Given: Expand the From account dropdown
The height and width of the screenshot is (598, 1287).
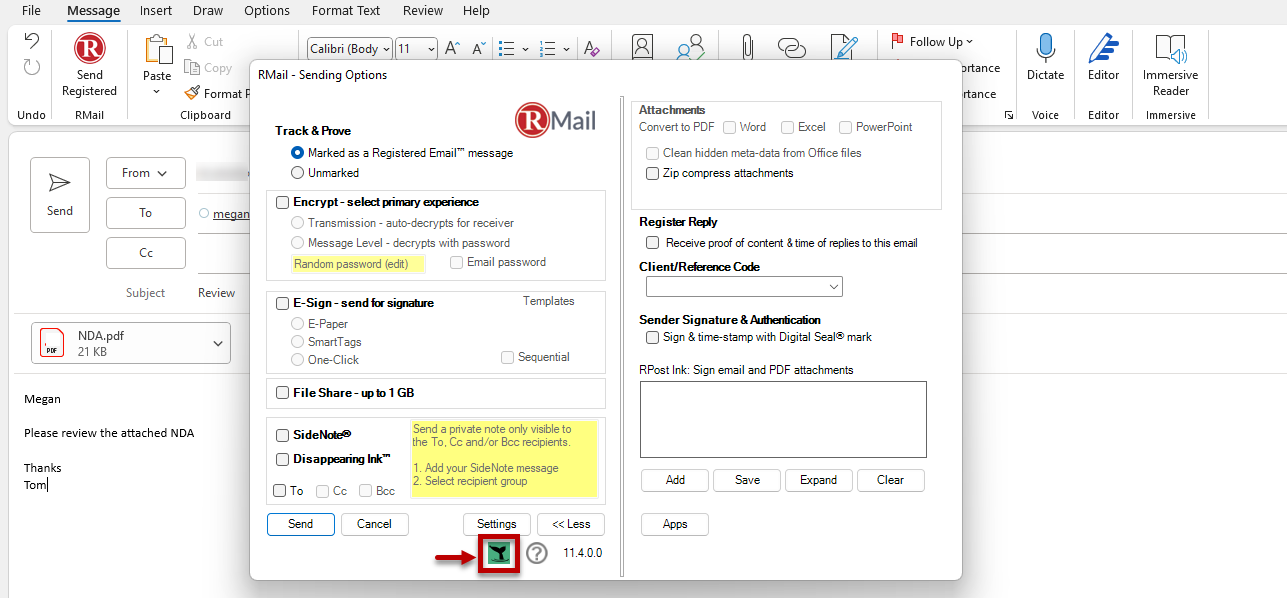Looking at the screenshot, I should [x=146, y=173].
